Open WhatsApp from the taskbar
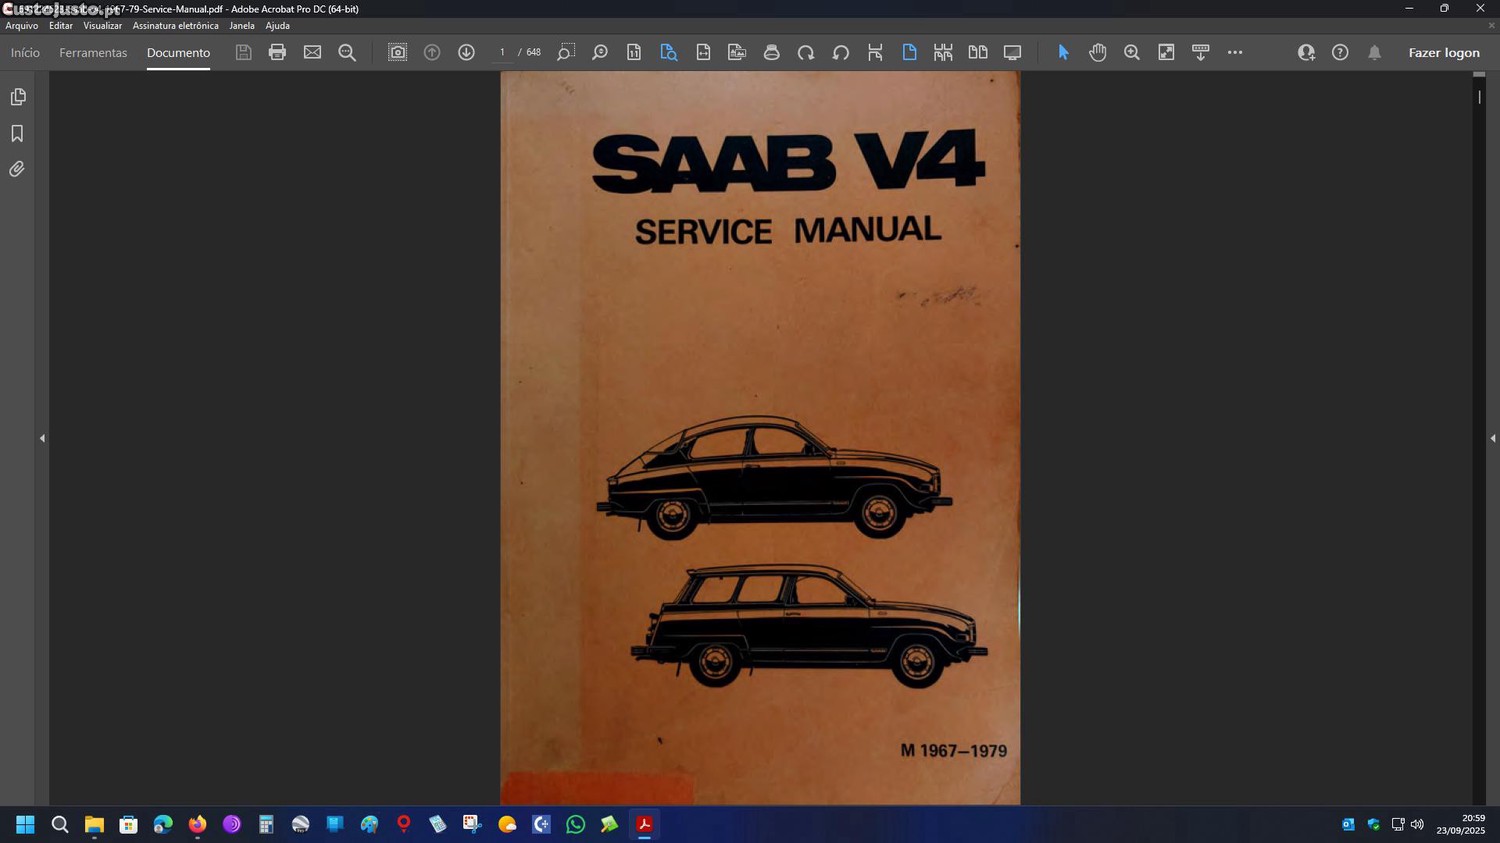The height and width of the screenshot is (843, 1500). (575, 824)
